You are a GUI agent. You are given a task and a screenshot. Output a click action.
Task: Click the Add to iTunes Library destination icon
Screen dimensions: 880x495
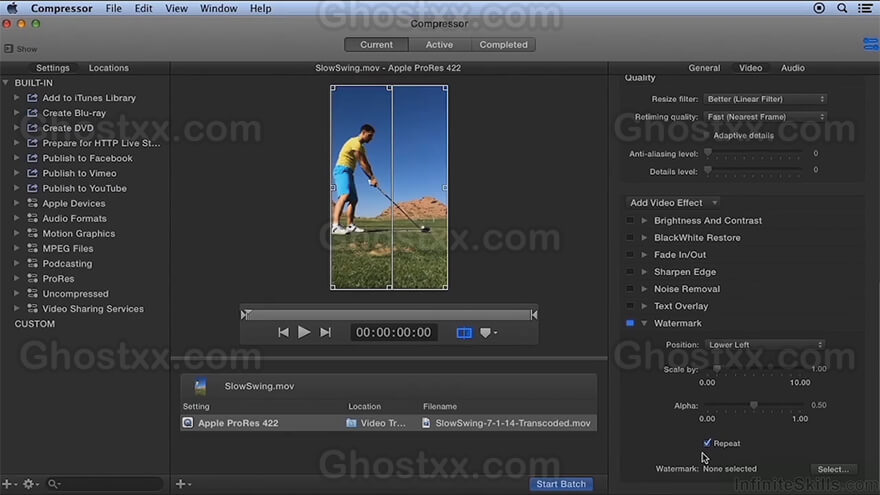pos(33,98)
